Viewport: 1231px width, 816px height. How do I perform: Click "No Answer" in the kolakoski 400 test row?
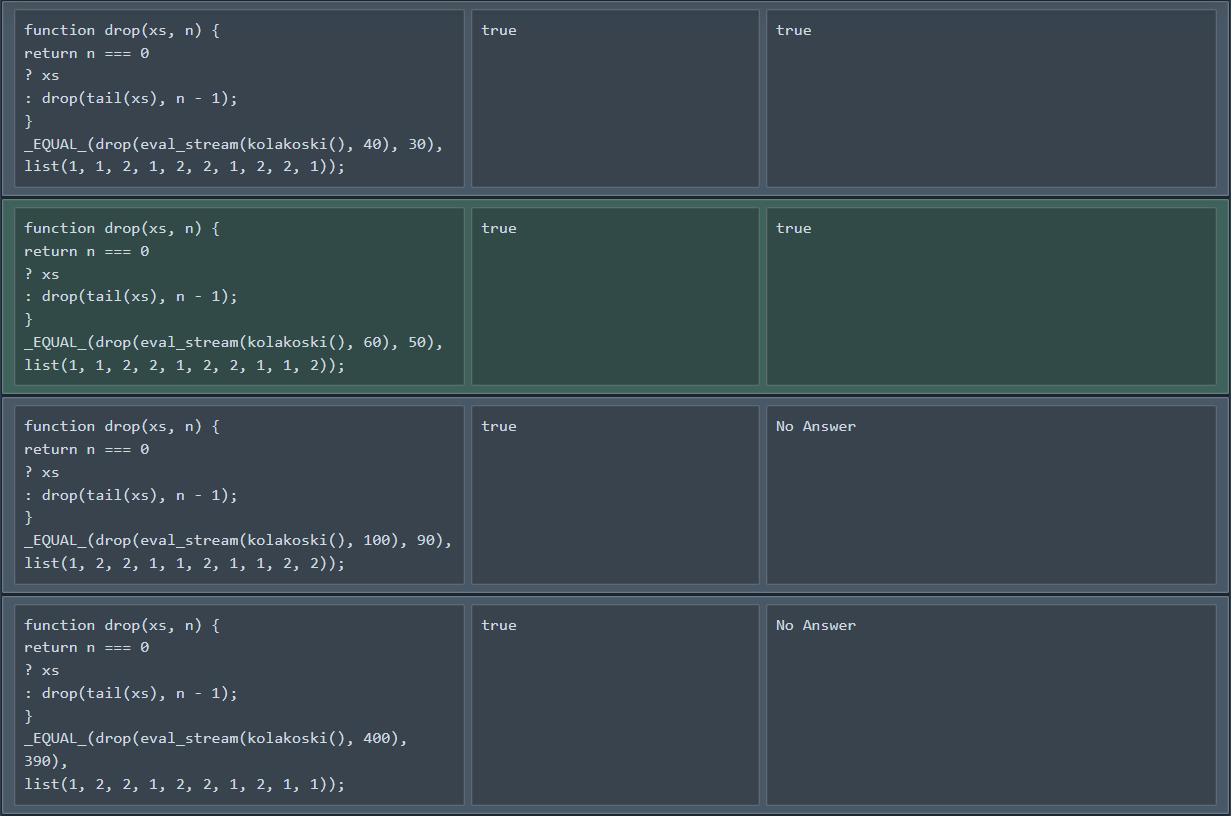coord(816,626)
